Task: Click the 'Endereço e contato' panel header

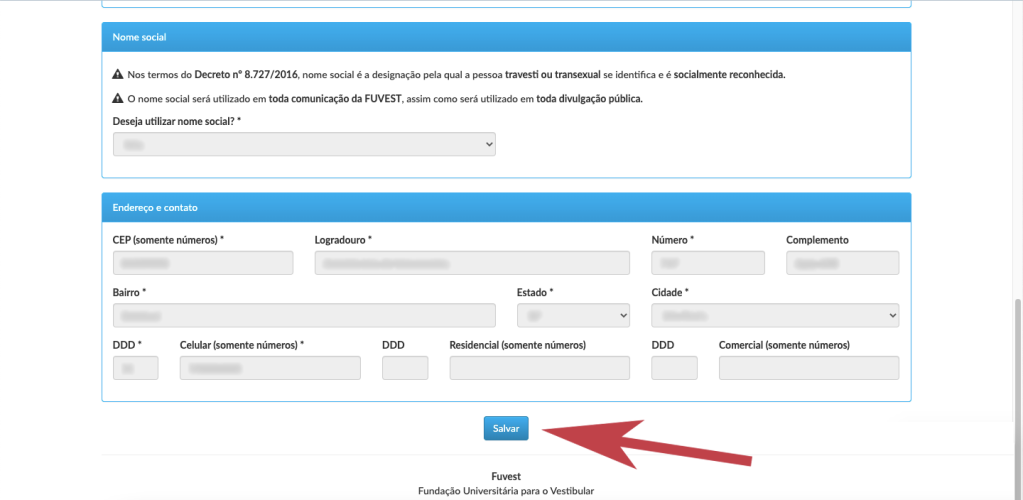Action: (x=506, y=208)
